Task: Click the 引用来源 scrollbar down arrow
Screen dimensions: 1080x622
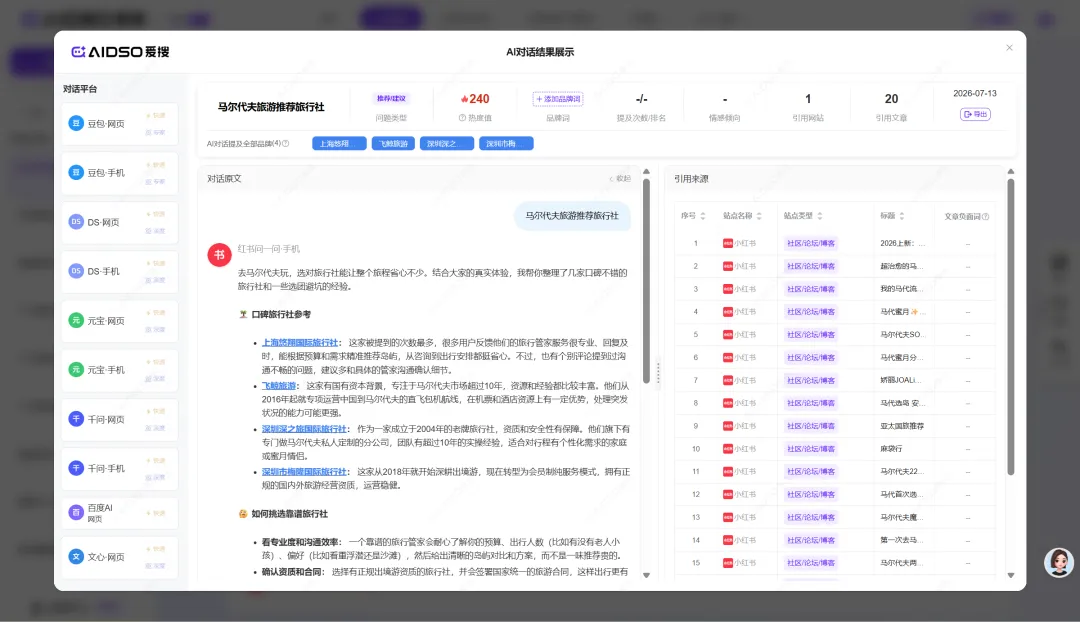Action: pyautogui.click(x=1010, y=575)
